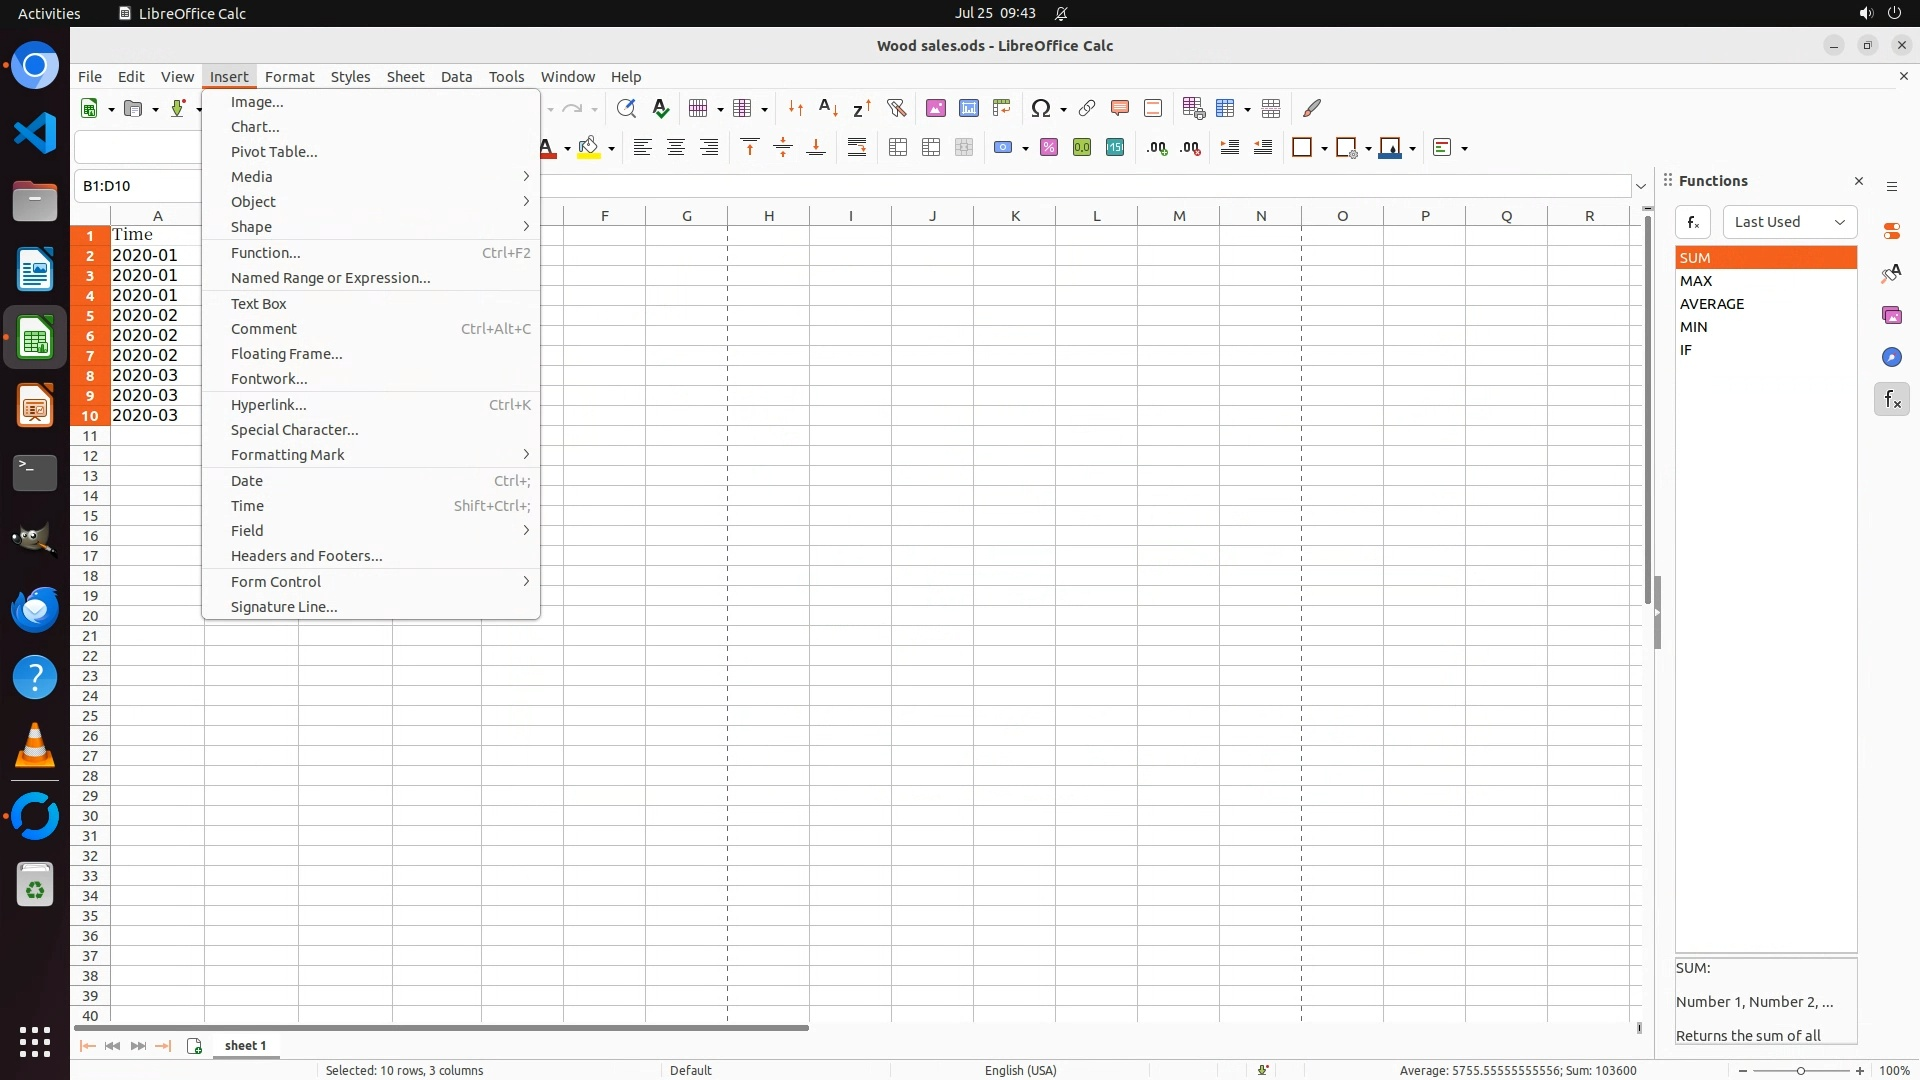1920x1080 pixels.
Task: Open the Find & Replace icon
Action: tap(626, 108)
